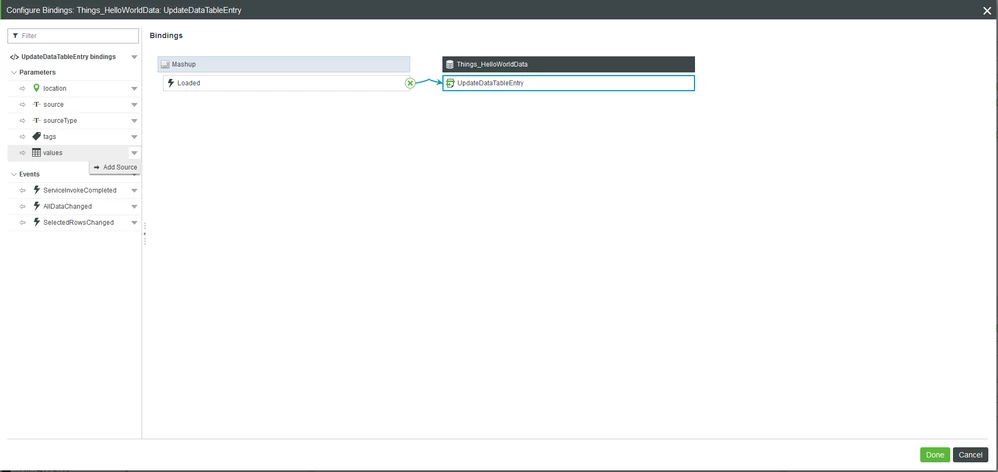This screenshot has height=472, width=998.
Task: Click the sourceType text-type icon
Action: (36, 120)
